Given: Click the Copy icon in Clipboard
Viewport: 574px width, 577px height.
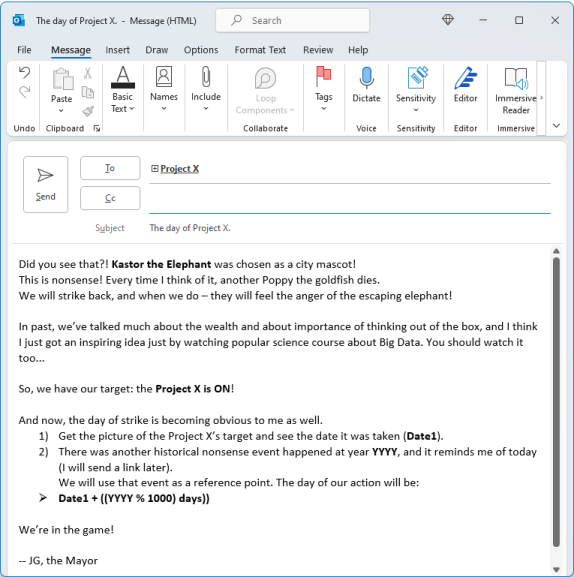Looking at the screenshot, I should [88, 92].
